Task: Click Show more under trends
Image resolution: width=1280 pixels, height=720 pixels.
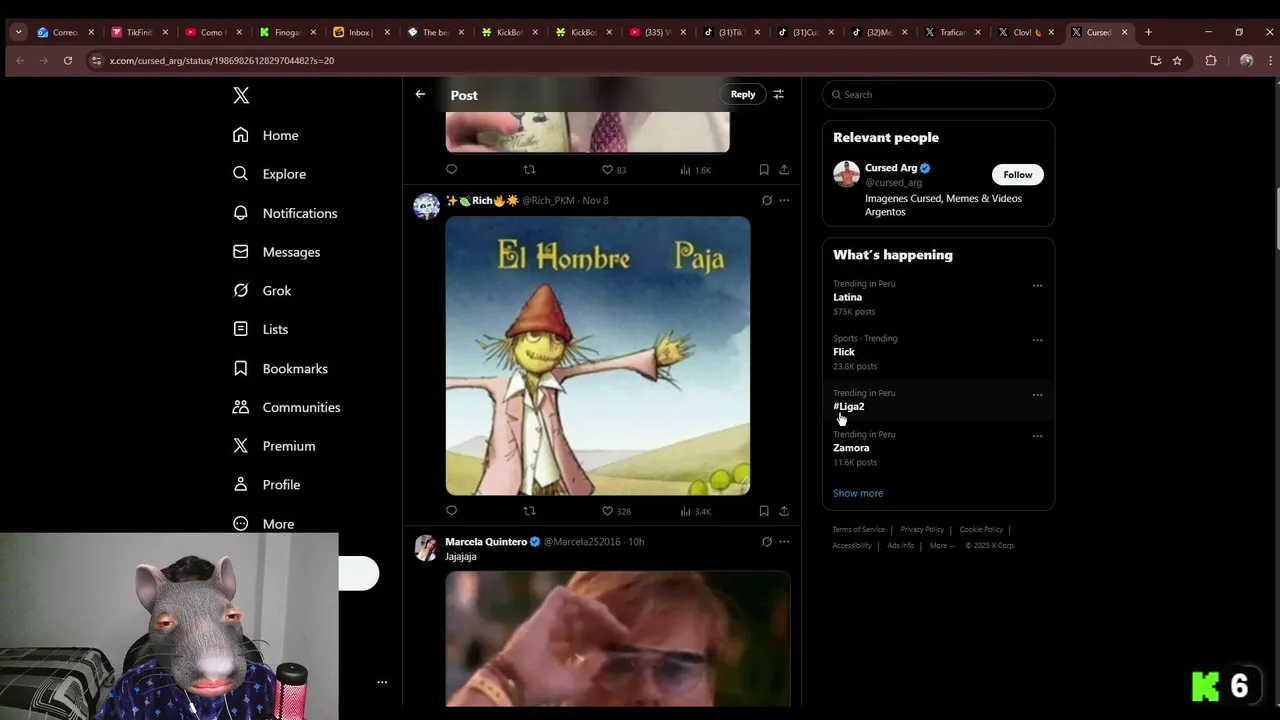Action: click(858, 493)
